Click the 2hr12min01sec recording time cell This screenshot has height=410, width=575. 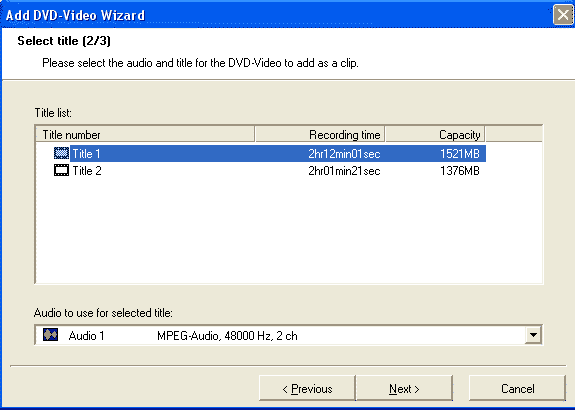pos(344,154)
